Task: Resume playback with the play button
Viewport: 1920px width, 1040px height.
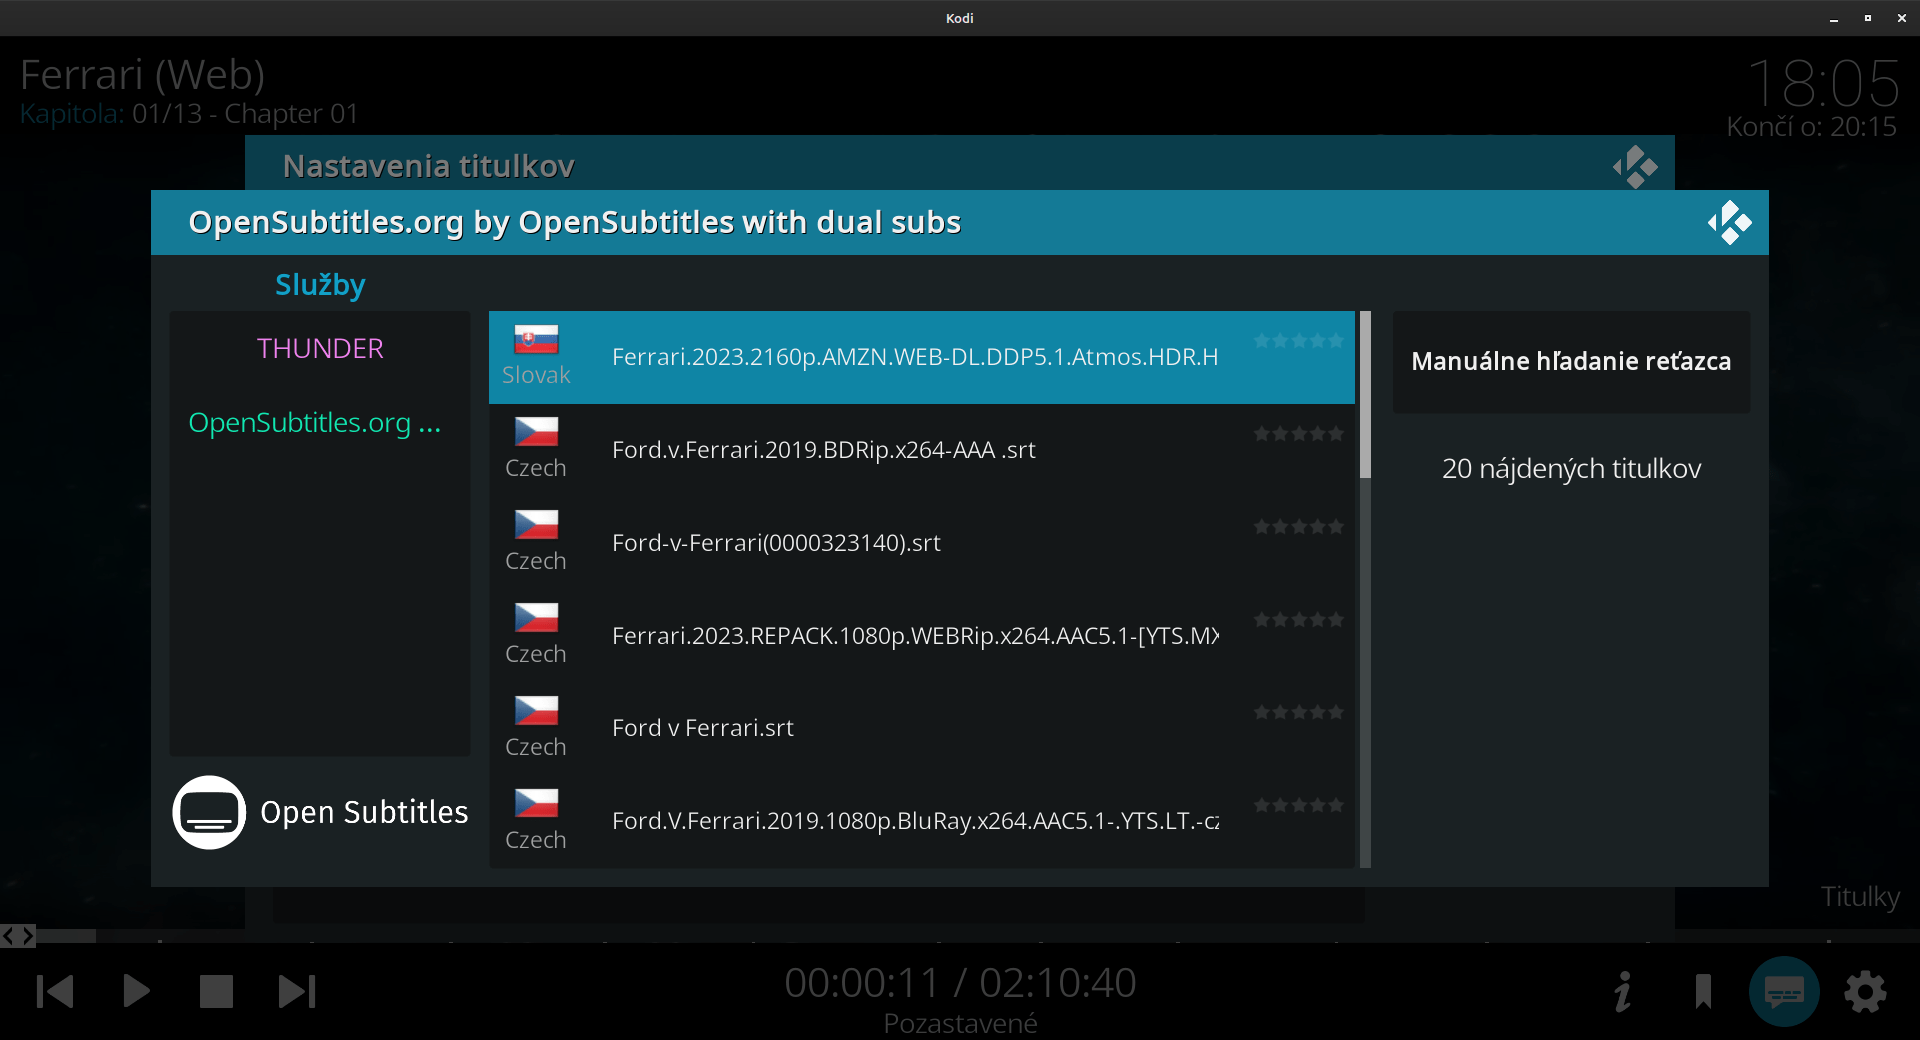Action: tap(136, 991)
